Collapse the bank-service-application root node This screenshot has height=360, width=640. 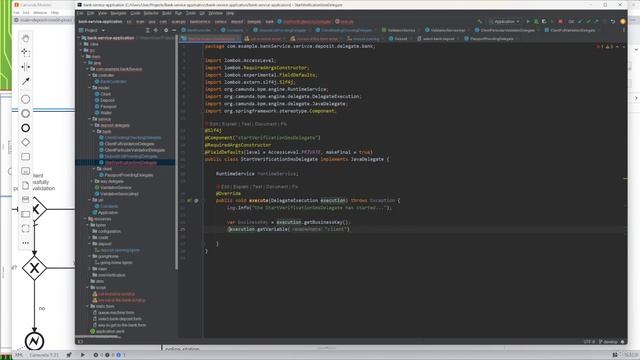click(79, 38)
